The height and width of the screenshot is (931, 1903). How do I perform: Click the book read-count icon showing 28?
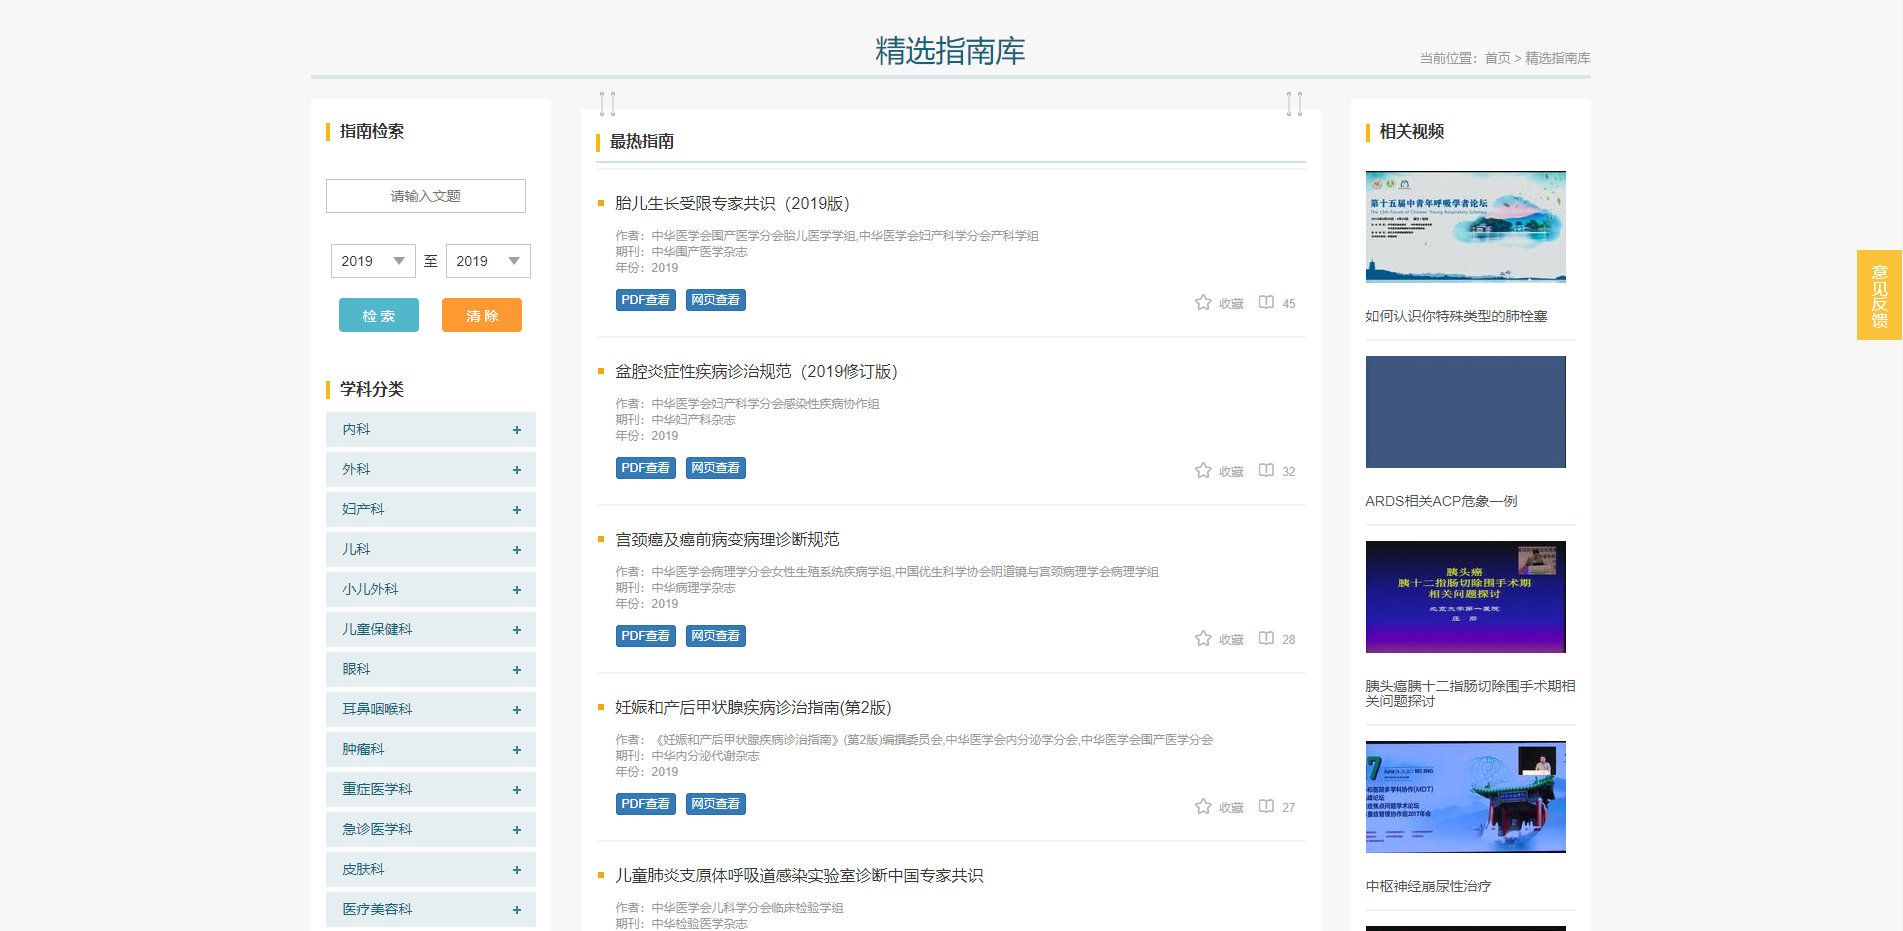[x=1266, y=638]
